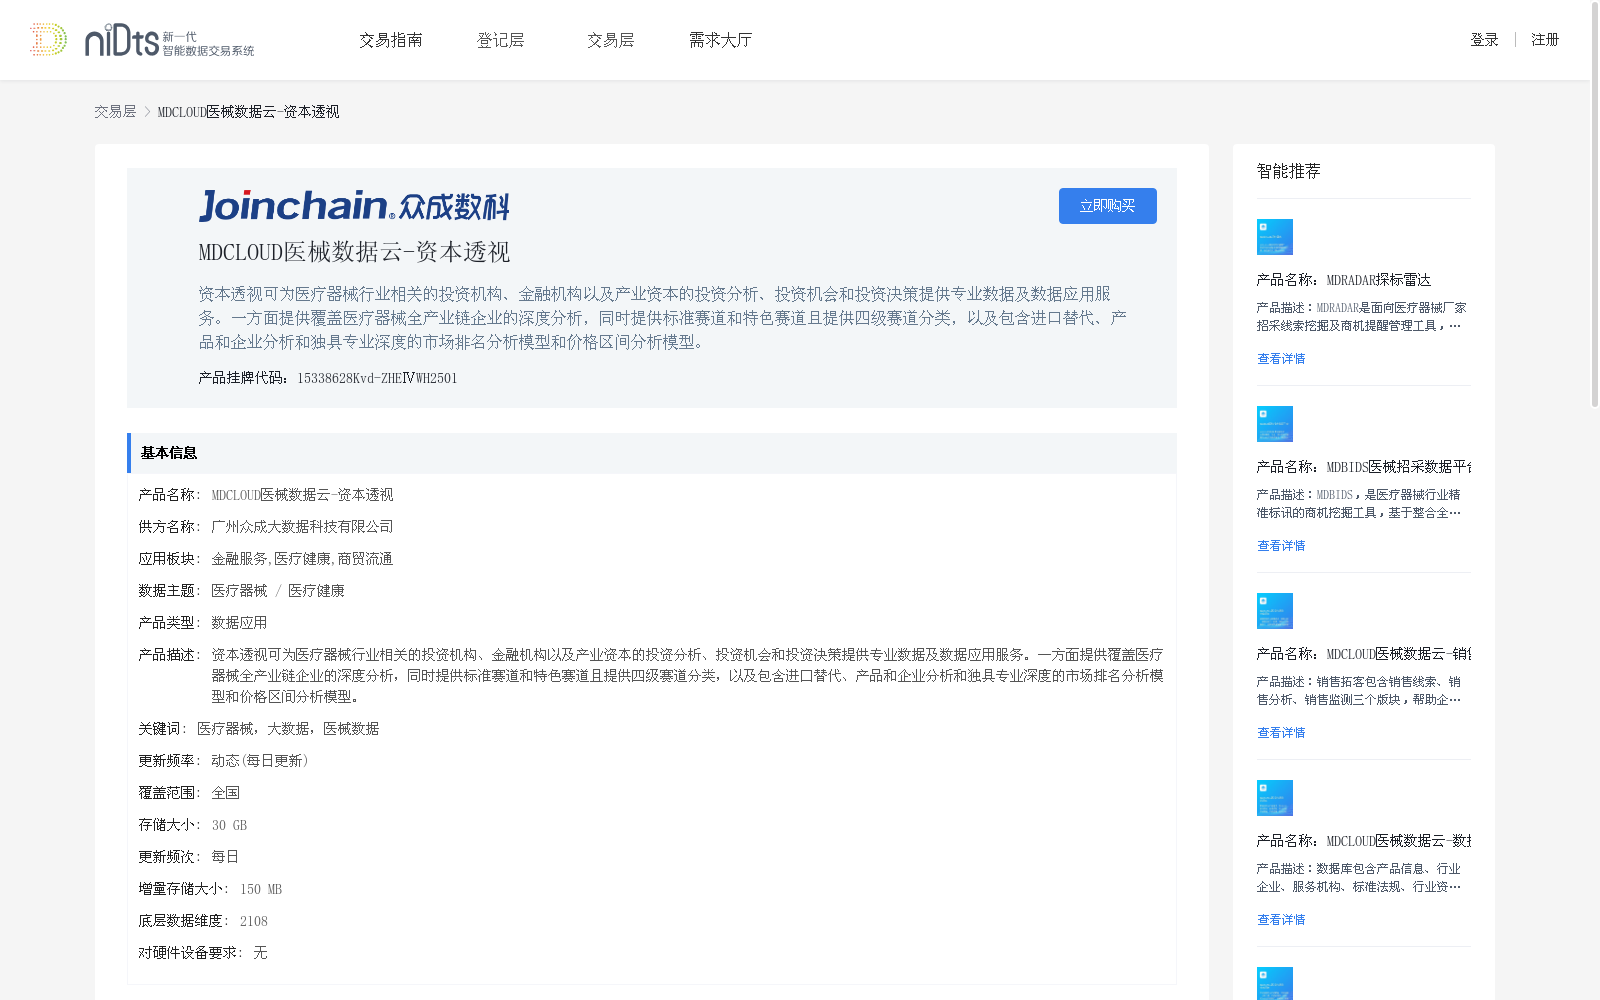Click the Joinchain 众成数科 logo
Viewport: 1600px width, 1000px height.
(354, 205)
